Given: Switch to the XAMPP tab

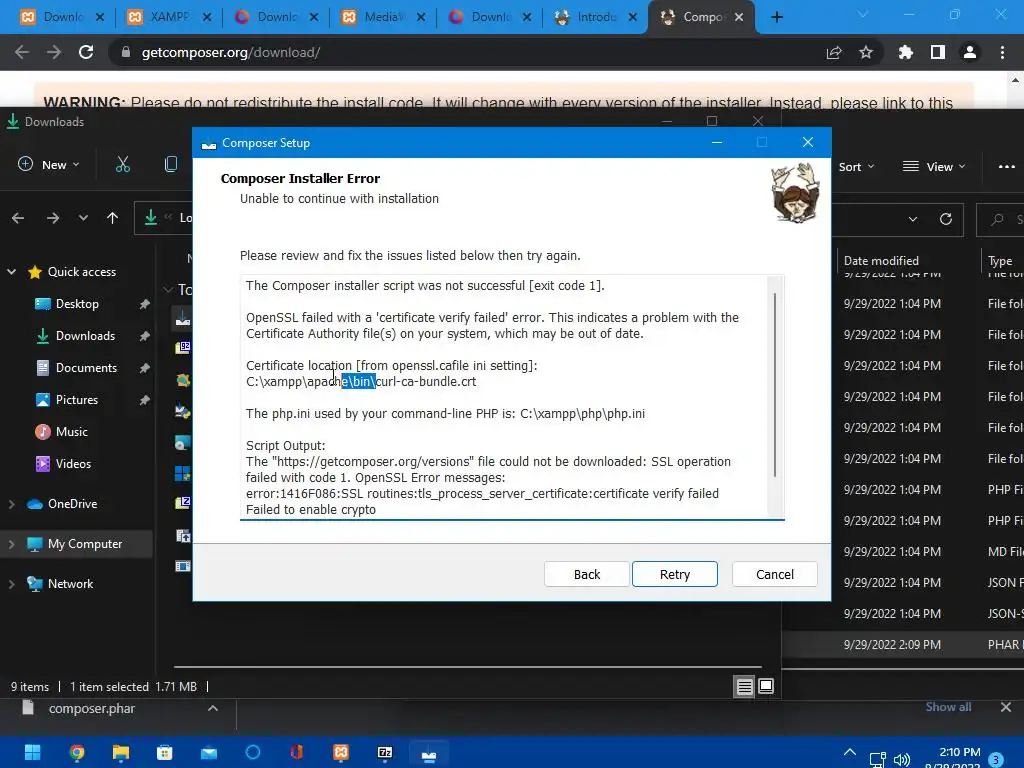Looking at the screenshot, I should 168,17.
